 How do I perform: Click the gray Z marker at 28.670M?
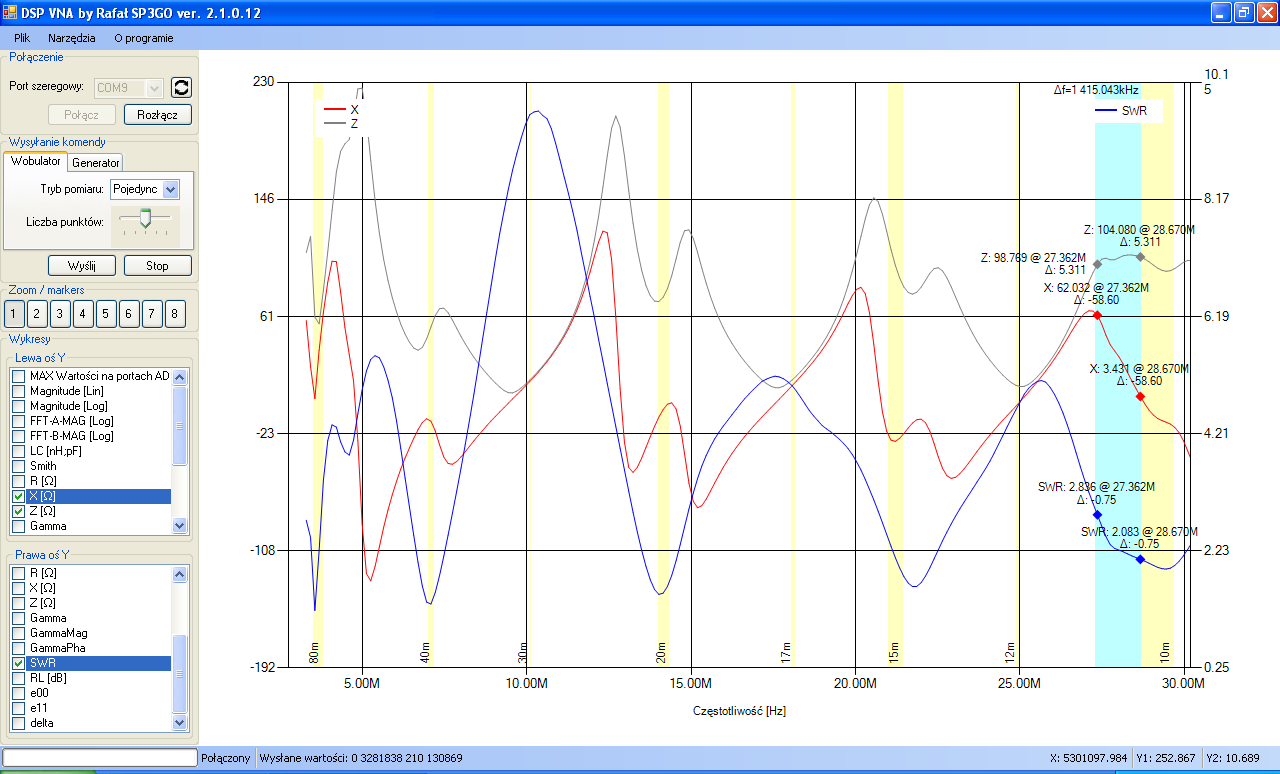pos(1140,257)
